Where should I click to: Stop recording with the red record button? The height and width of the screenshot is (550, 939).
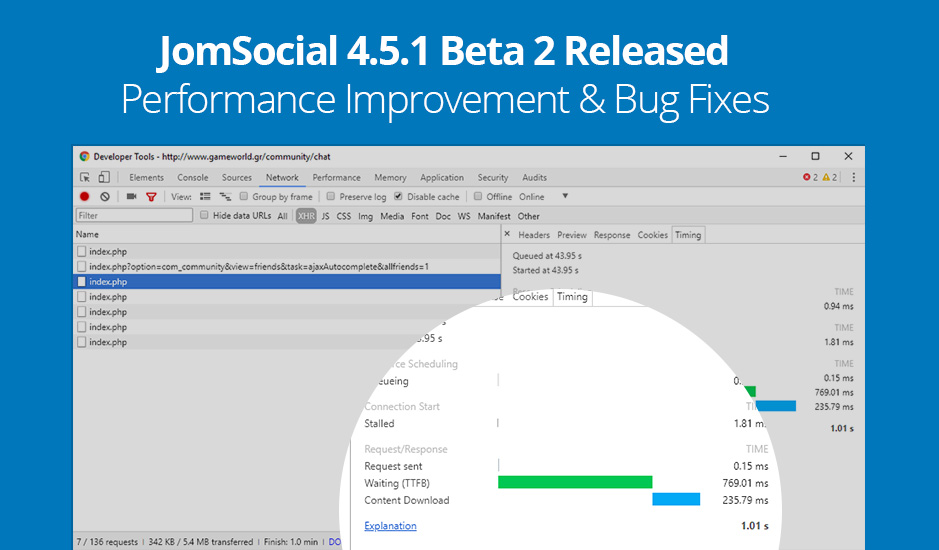84,197
